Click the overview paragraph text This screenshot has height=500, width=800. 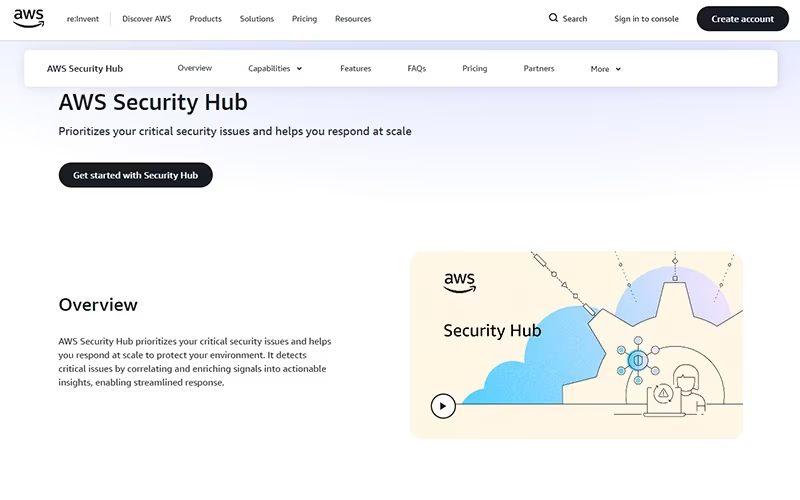tap(194, 362)
